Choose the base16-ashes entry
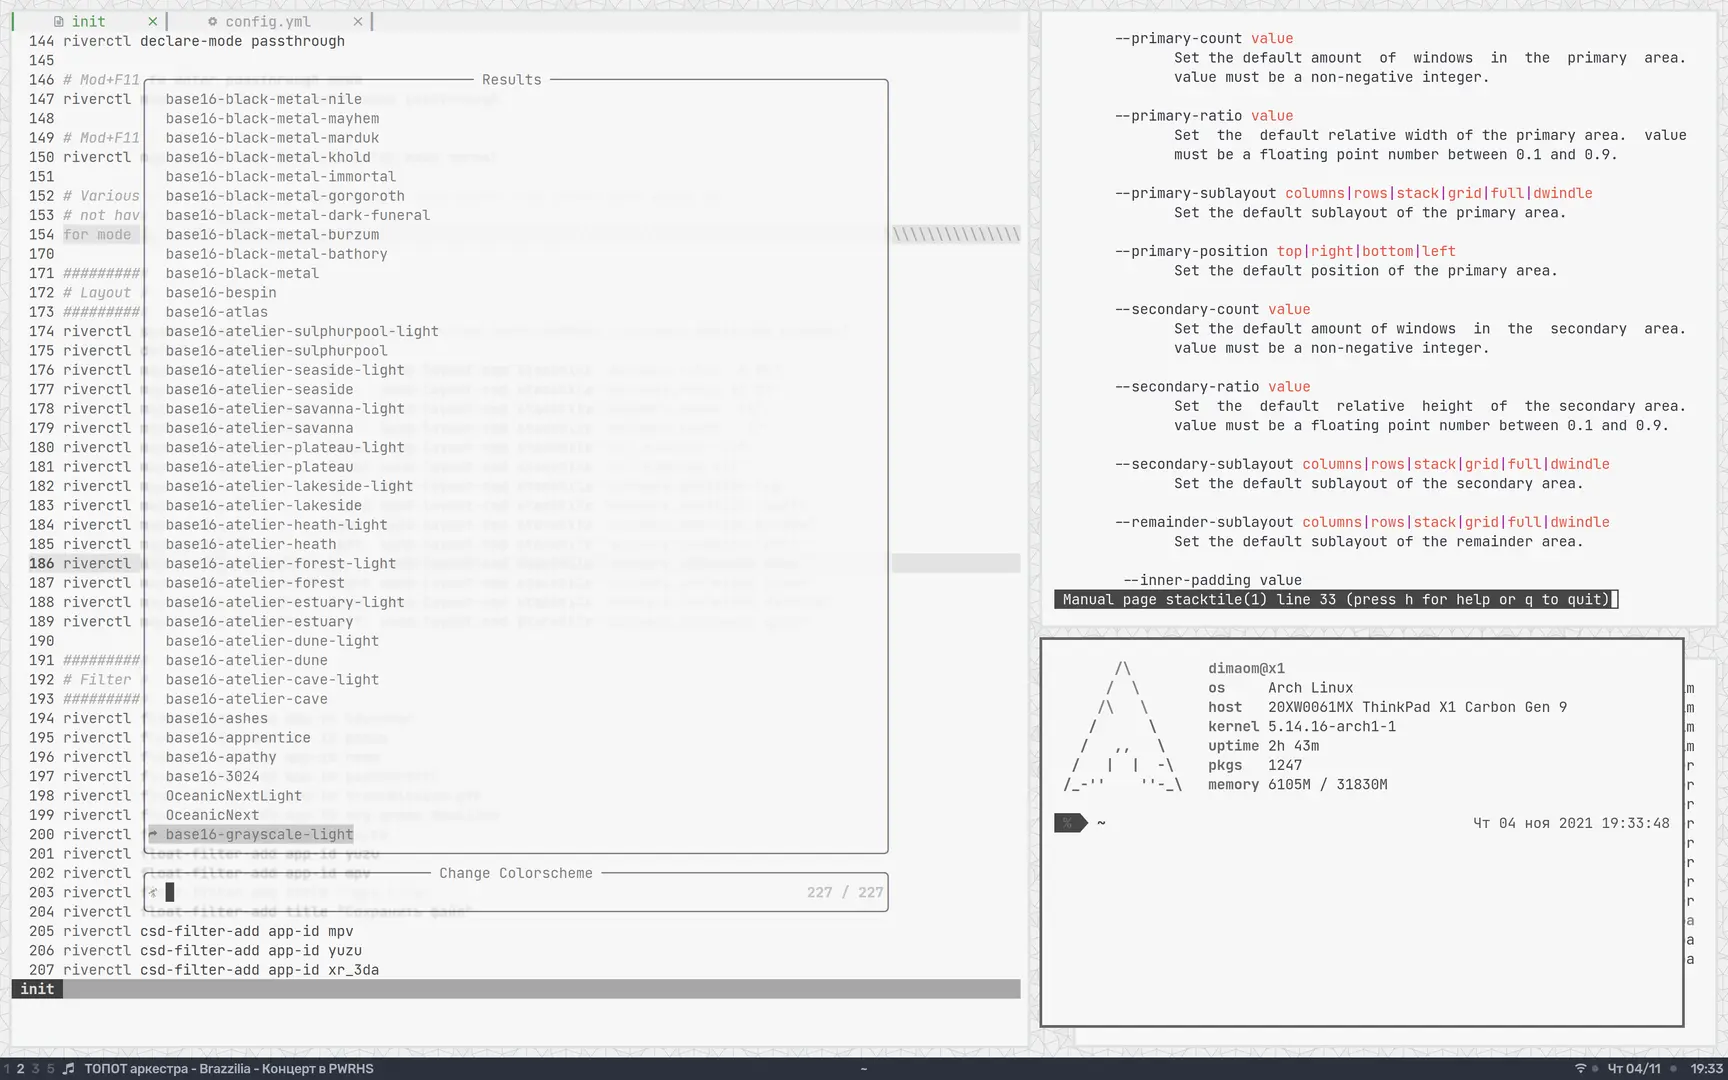 pos(216,718)
